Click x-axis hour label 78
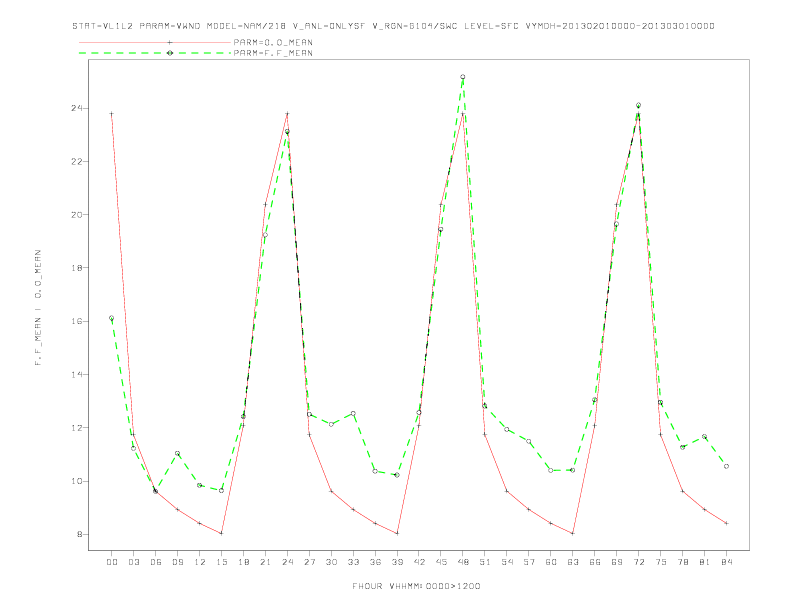Image resolution: width=792 pixels, height=612 pixels. click(682, 562)
